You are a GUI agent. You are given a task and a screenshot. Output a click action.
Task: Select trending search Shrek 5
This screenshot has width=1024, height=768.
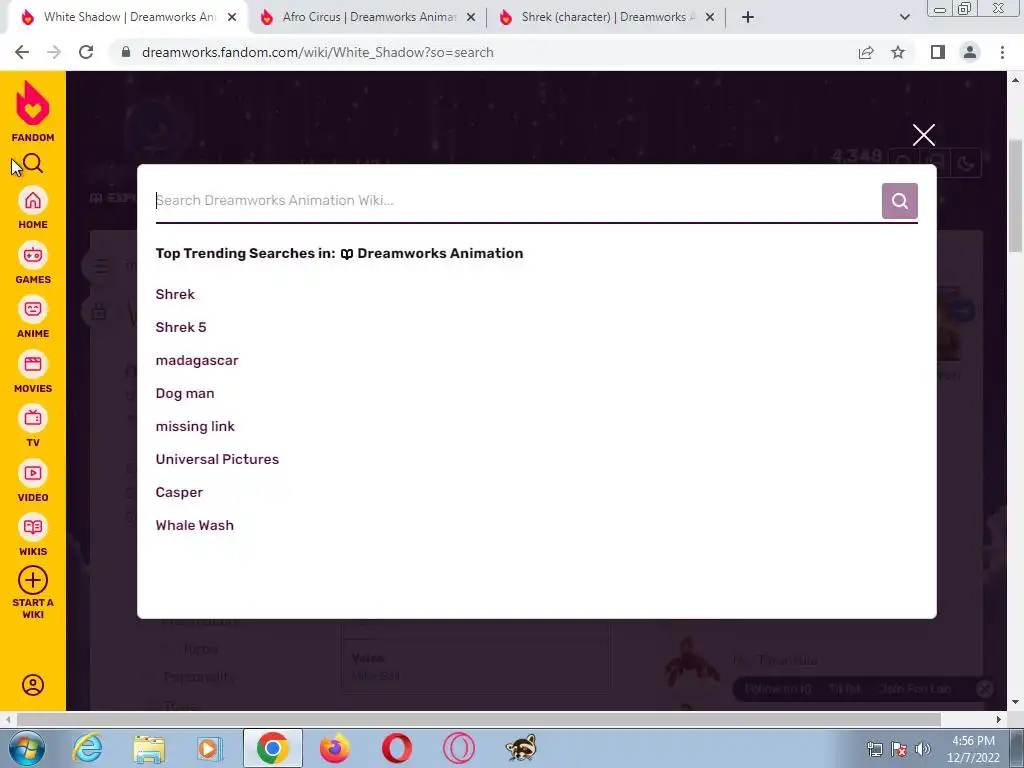[181, 327]
